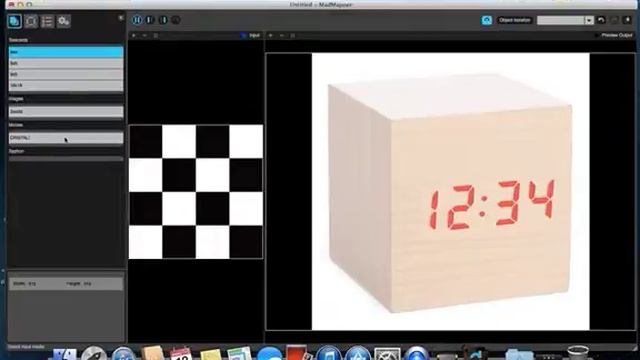Viewport: 640px width, 360px height.
Task: Select the third generator row in list
Action: 66,74
